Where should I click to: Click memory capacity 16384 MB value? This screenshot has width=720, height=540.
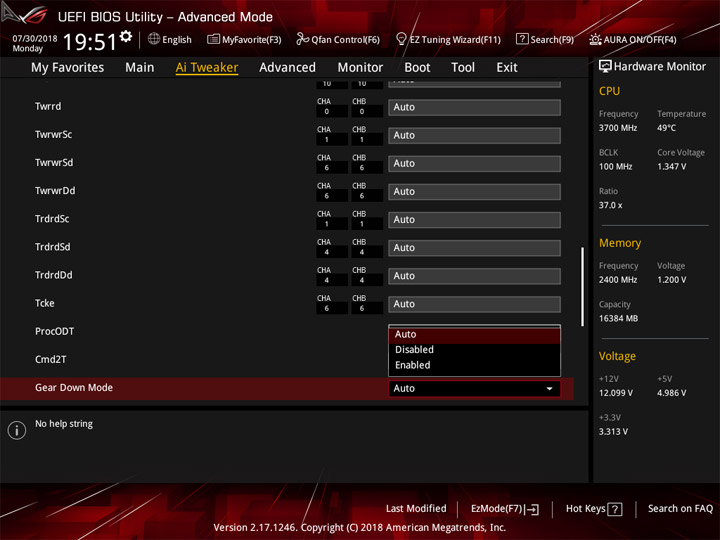[618, 319]
